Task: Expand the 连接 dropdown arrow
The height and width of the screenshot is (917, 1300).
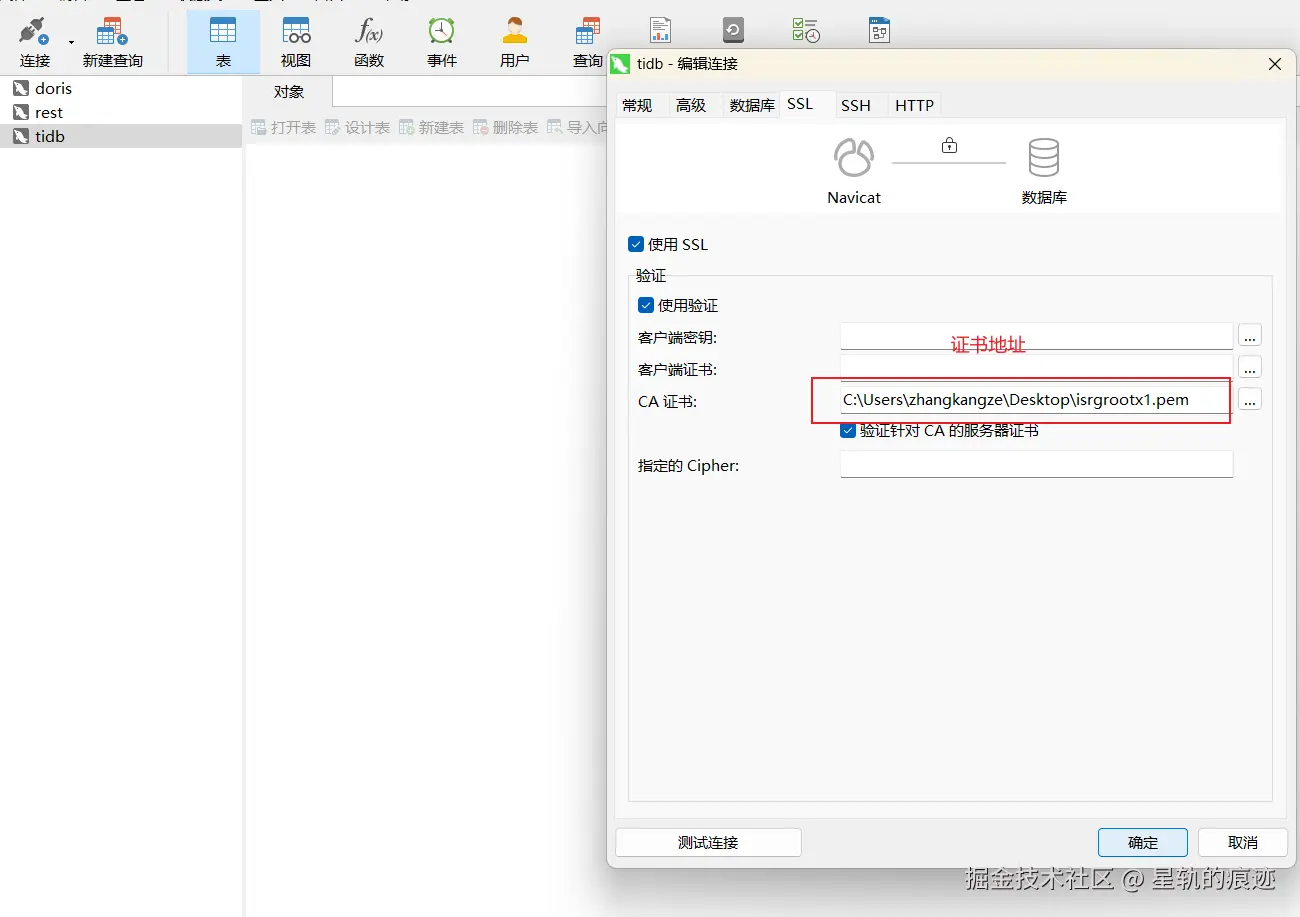Action: [x=71, y=43]
